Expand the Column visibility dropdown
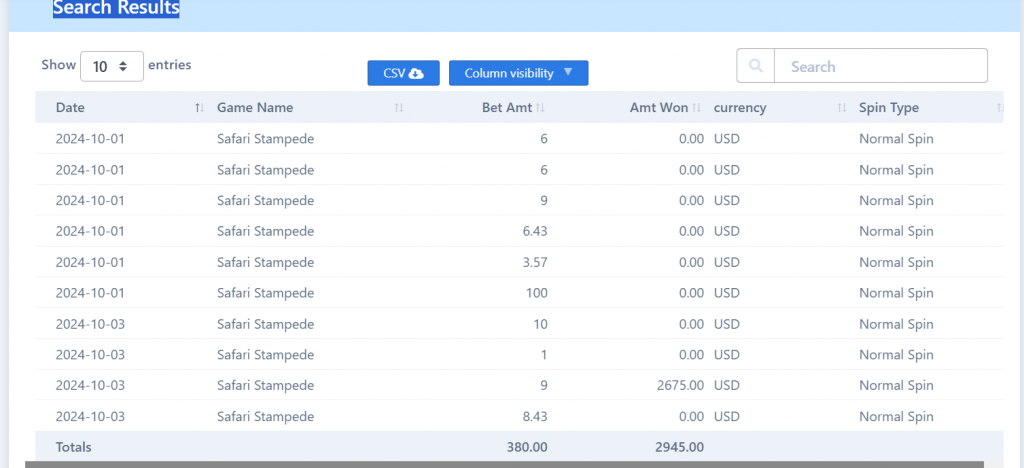 519,73
